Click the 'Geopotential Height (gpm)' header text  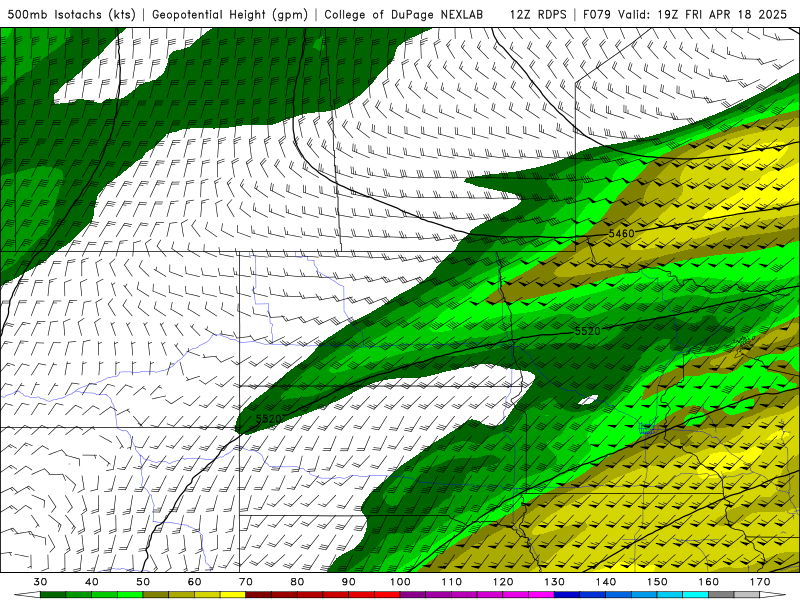coord(230,14)
